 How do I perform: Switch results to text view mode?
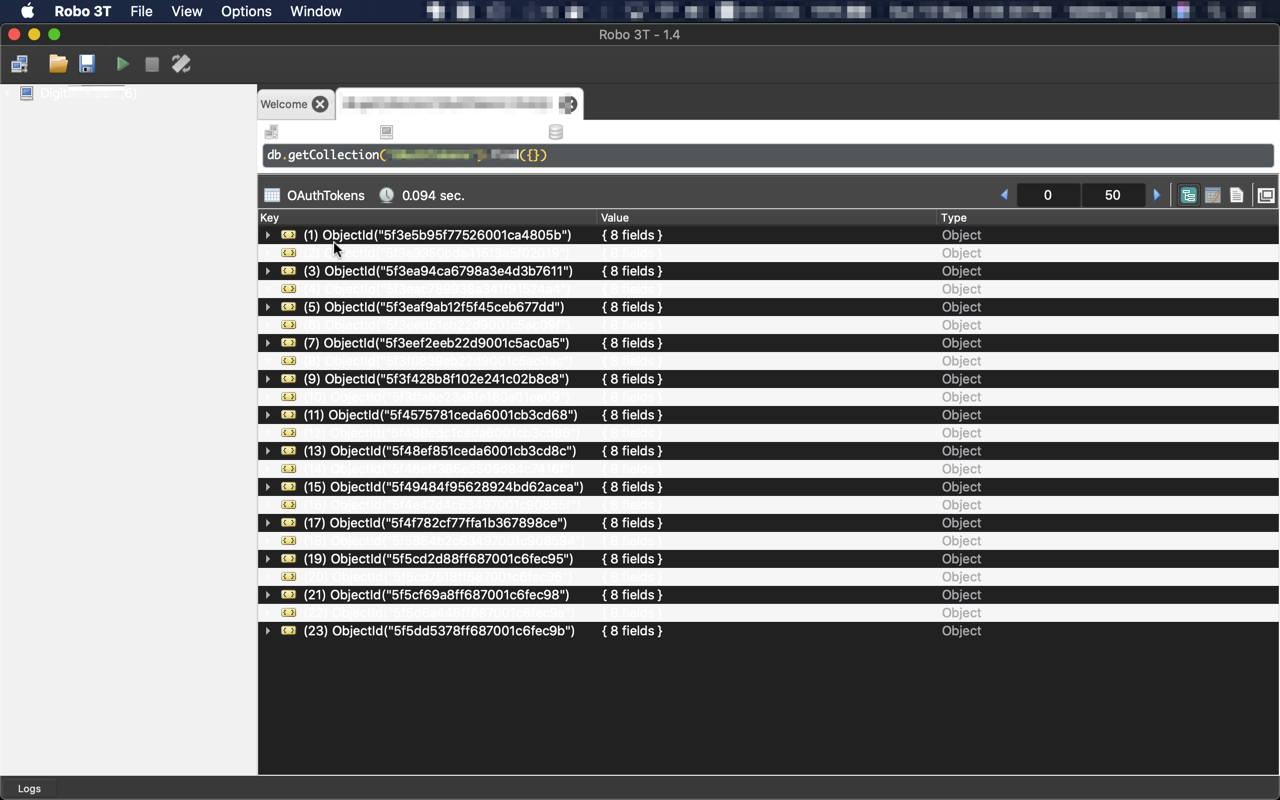click(1237, 195)
